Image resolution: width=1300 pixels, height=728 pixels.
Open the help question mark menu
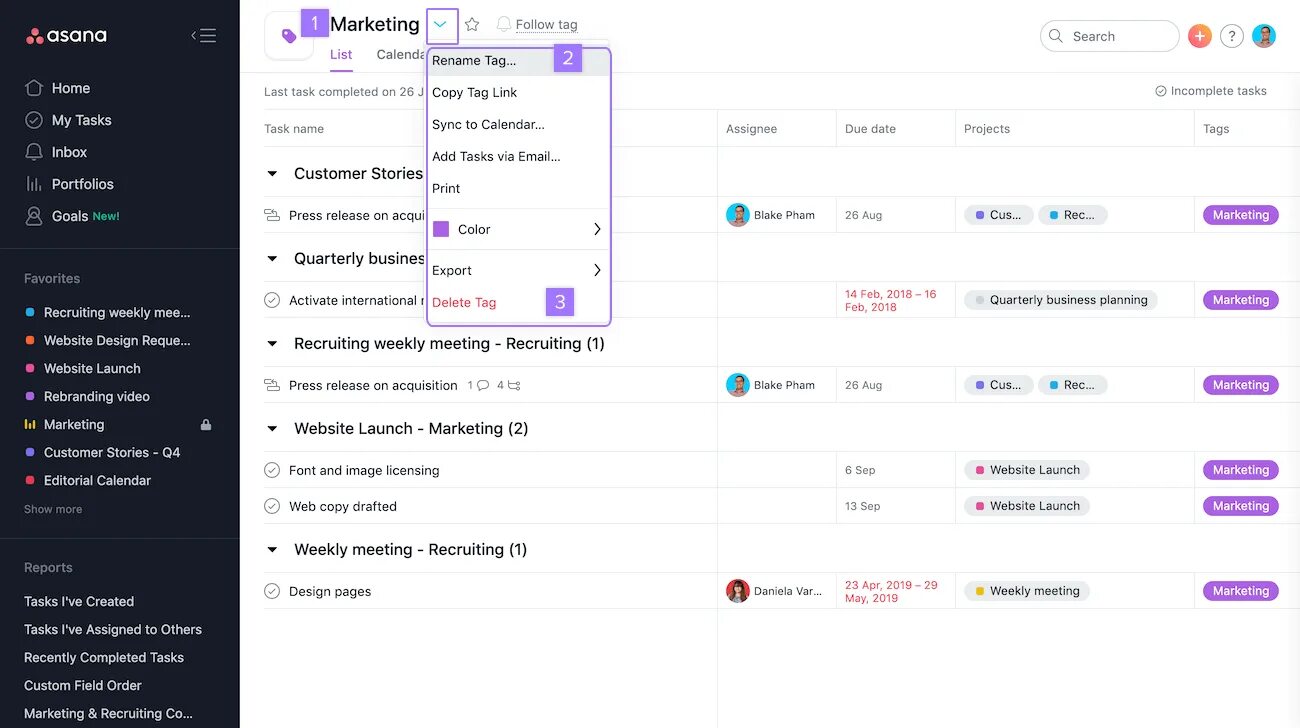[1231, 35]
